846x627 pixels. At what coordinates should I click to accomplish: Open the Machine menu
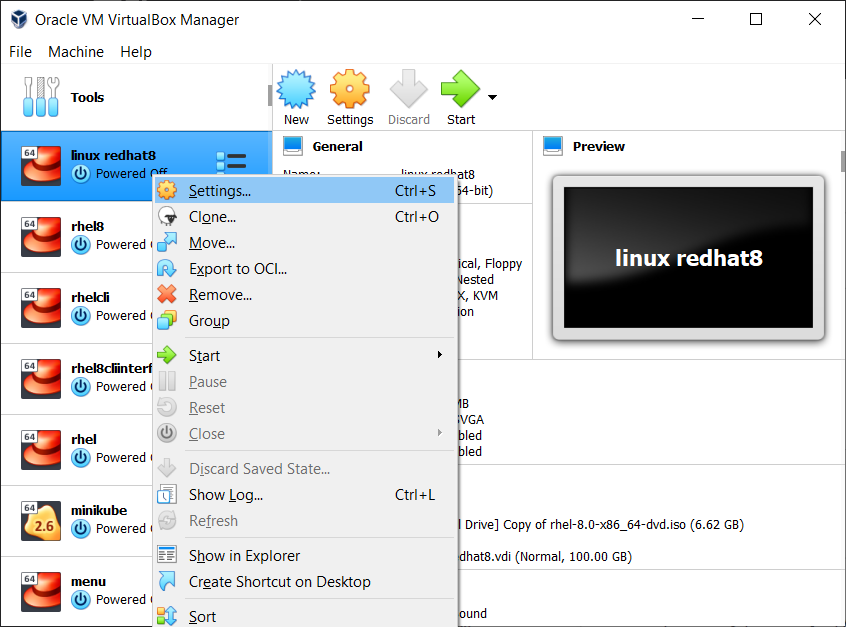pos(76,52)
